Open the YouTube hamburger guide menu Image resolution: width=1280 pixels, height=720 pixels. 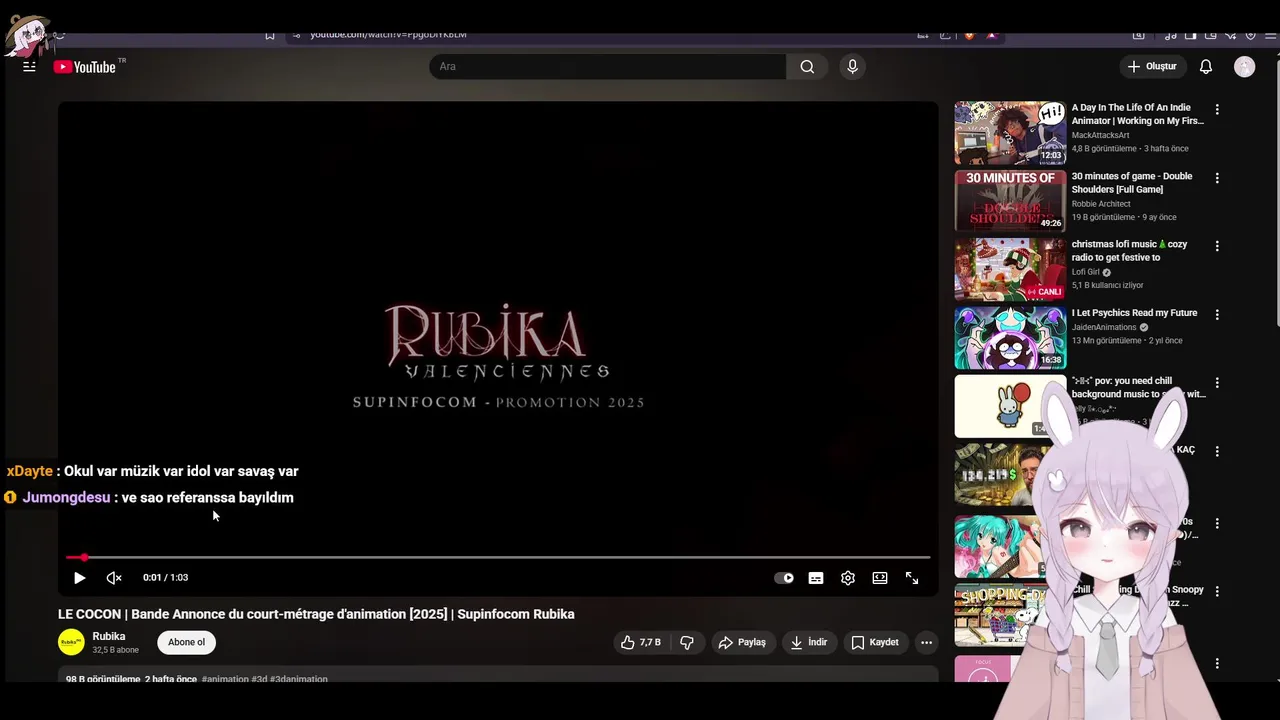29,67
